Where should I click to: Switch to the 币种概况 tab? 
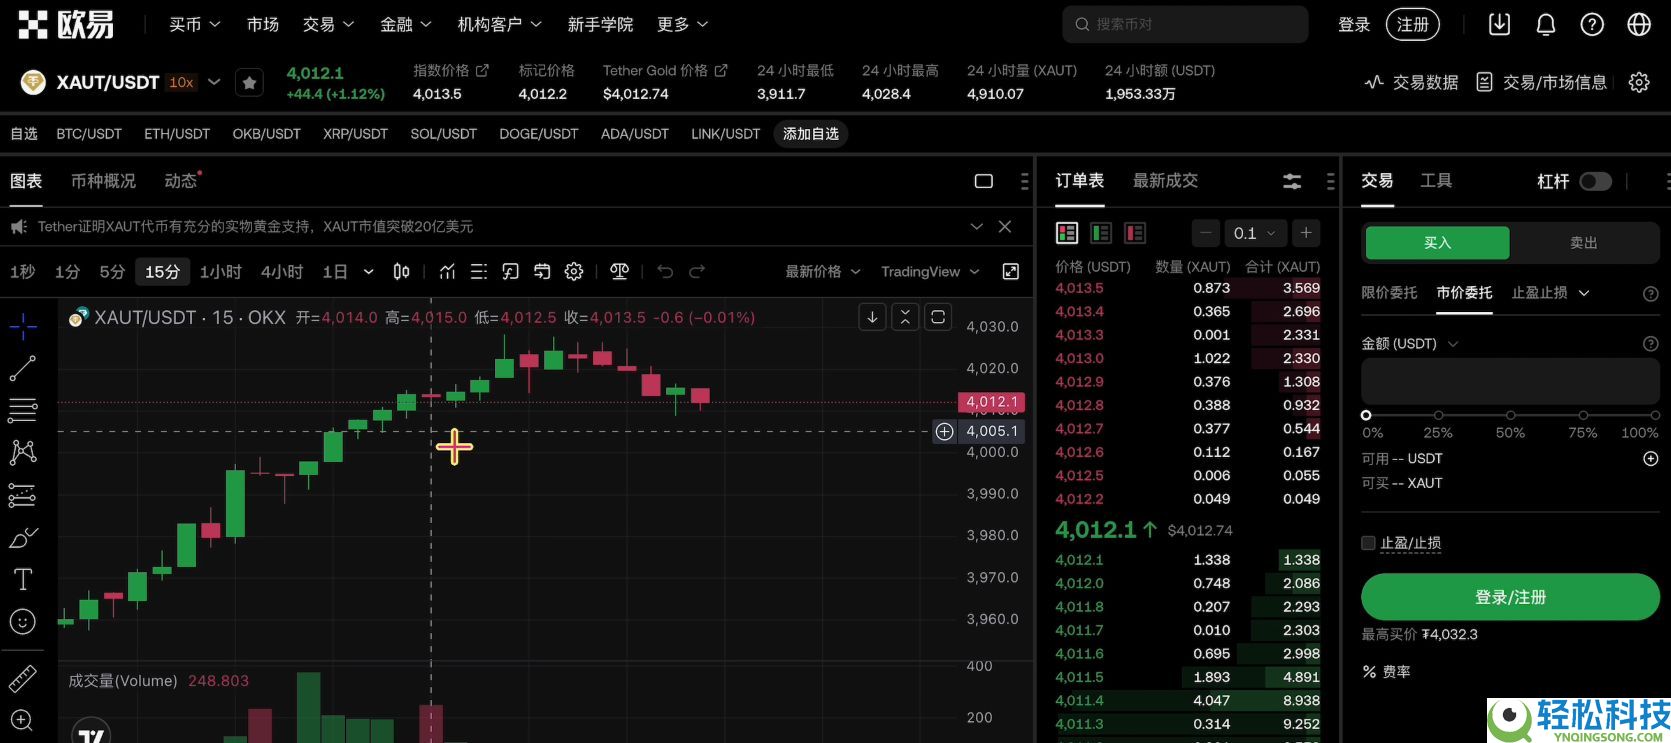[103, 181]
